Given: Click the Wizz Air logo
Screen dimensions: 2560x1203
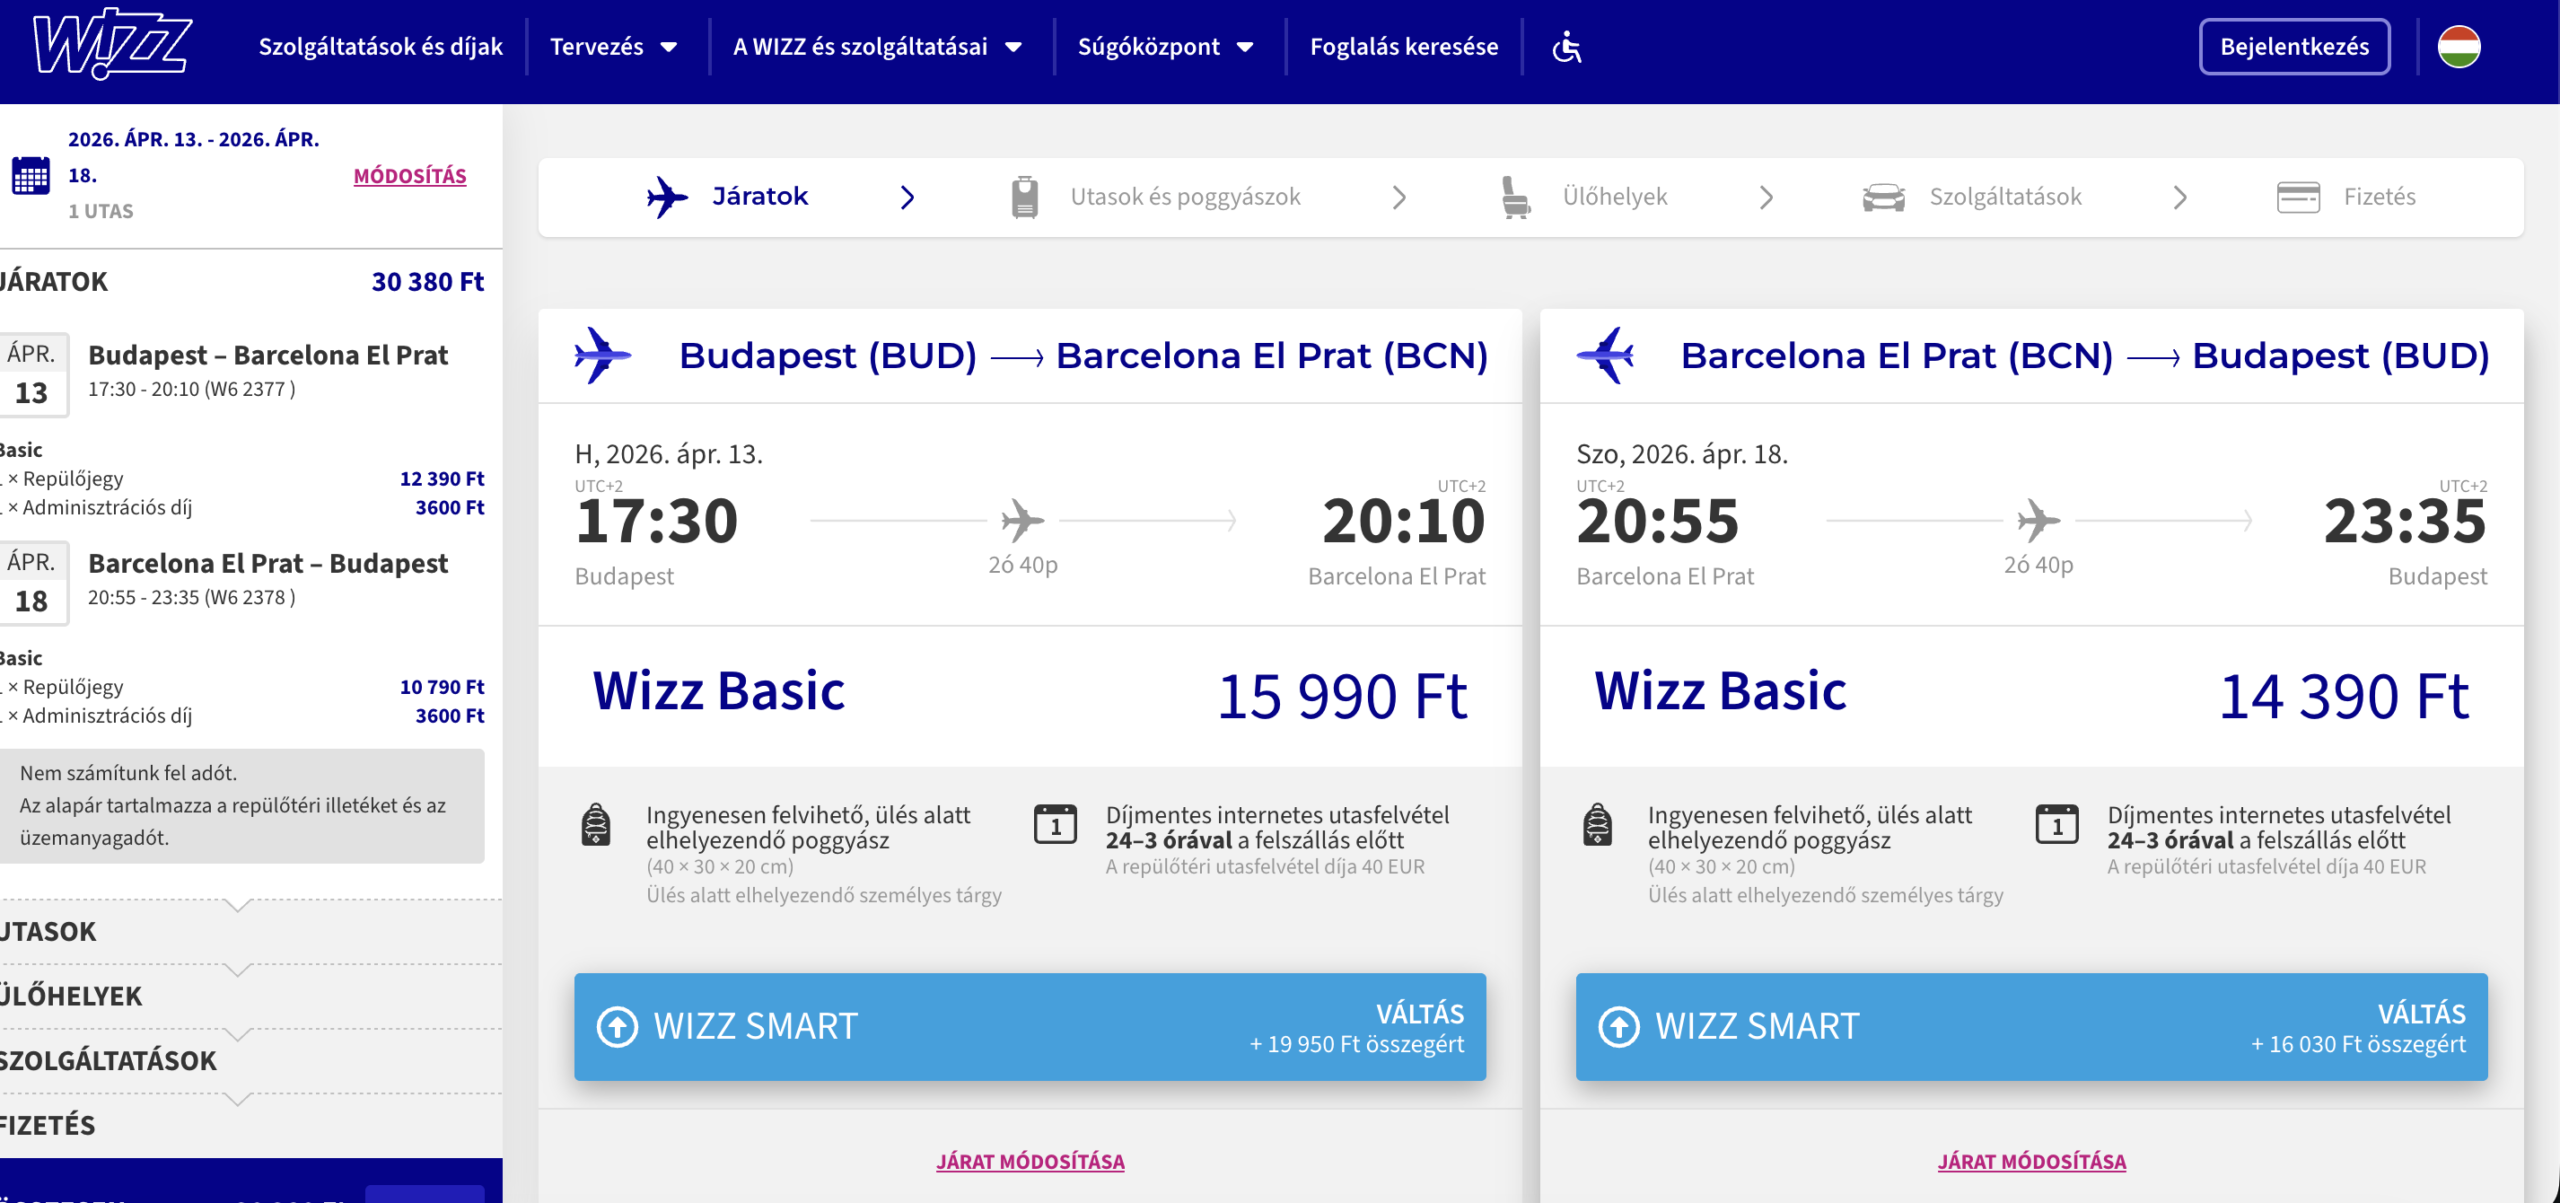Looking at the screenshot, I should (112, 45).
